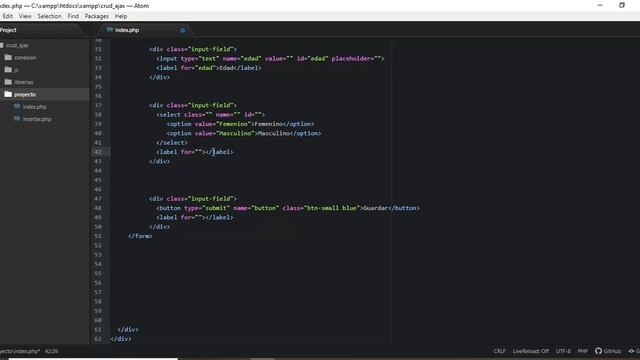Click the closing select tag on line 41
The height and width of the screenshot is (360, 640).
pos(172,142)
